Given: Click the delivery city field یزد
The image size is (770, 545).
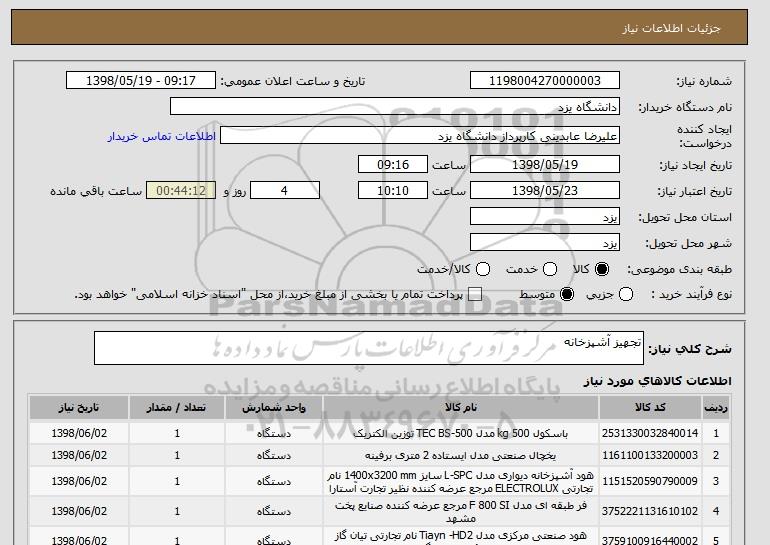Looking at the screenshot, I should tap(545, 243).
